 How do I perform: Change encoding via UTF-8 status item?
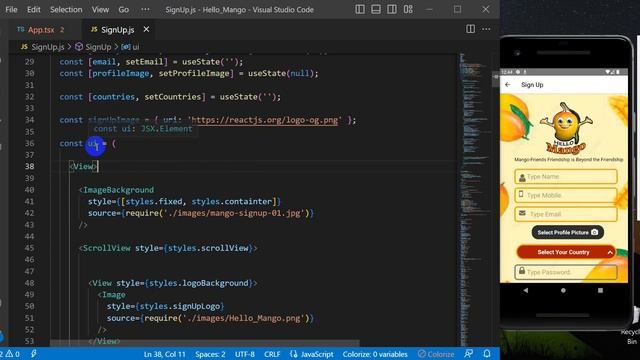coord(244,354)
